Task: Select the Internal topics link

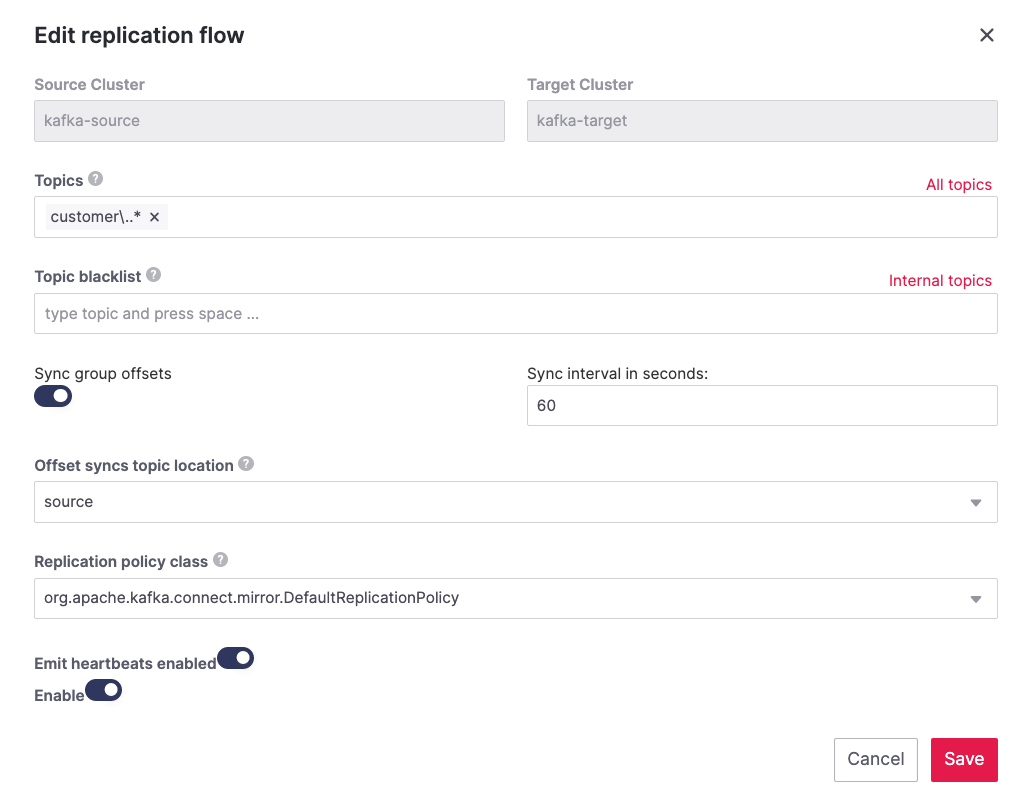Action: click(x=940, y=280)
